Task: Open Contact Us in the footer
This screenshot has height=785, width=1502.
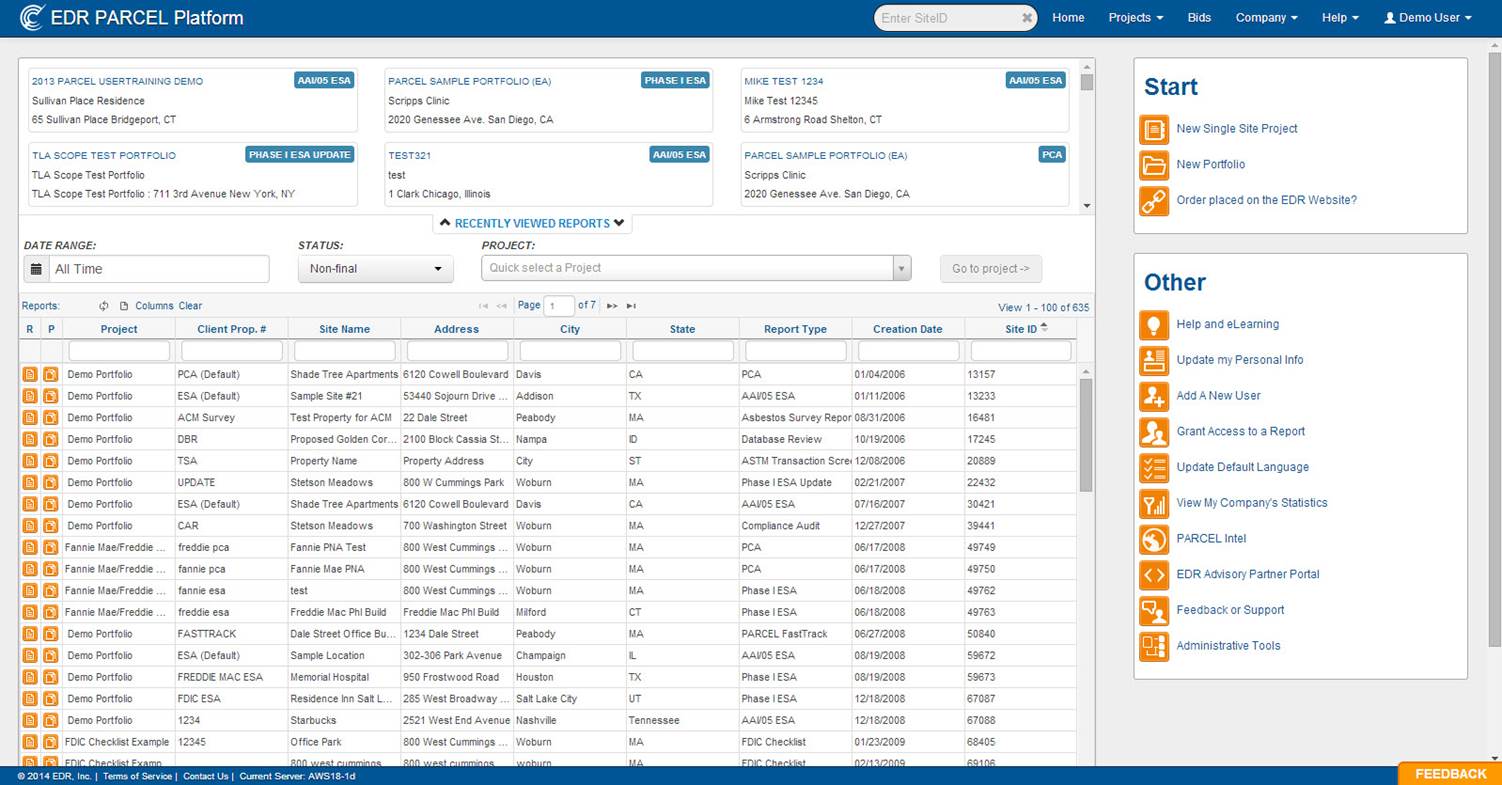Action: coord(206,776)
